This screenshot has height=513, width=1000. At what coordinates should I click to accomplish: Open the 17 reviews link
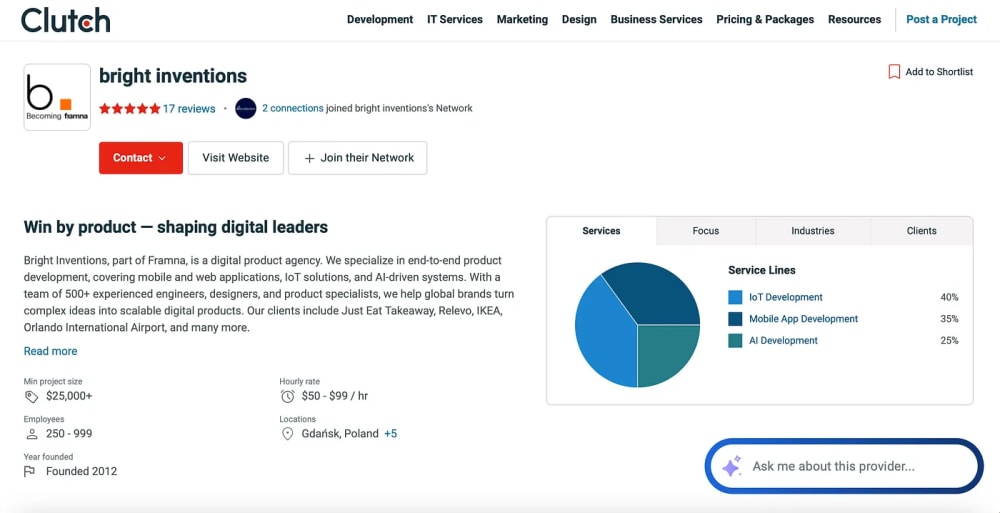click(189, 108)
